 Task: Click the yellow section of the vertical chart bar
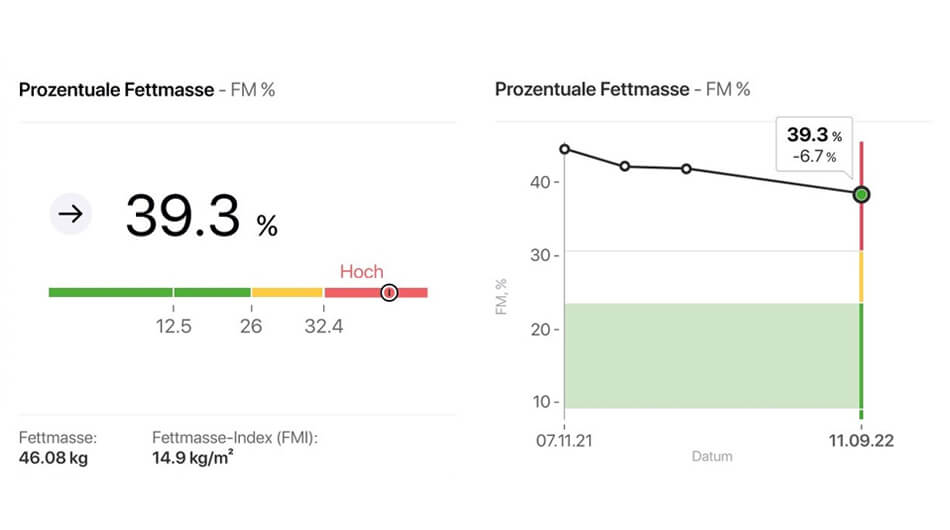861,276
